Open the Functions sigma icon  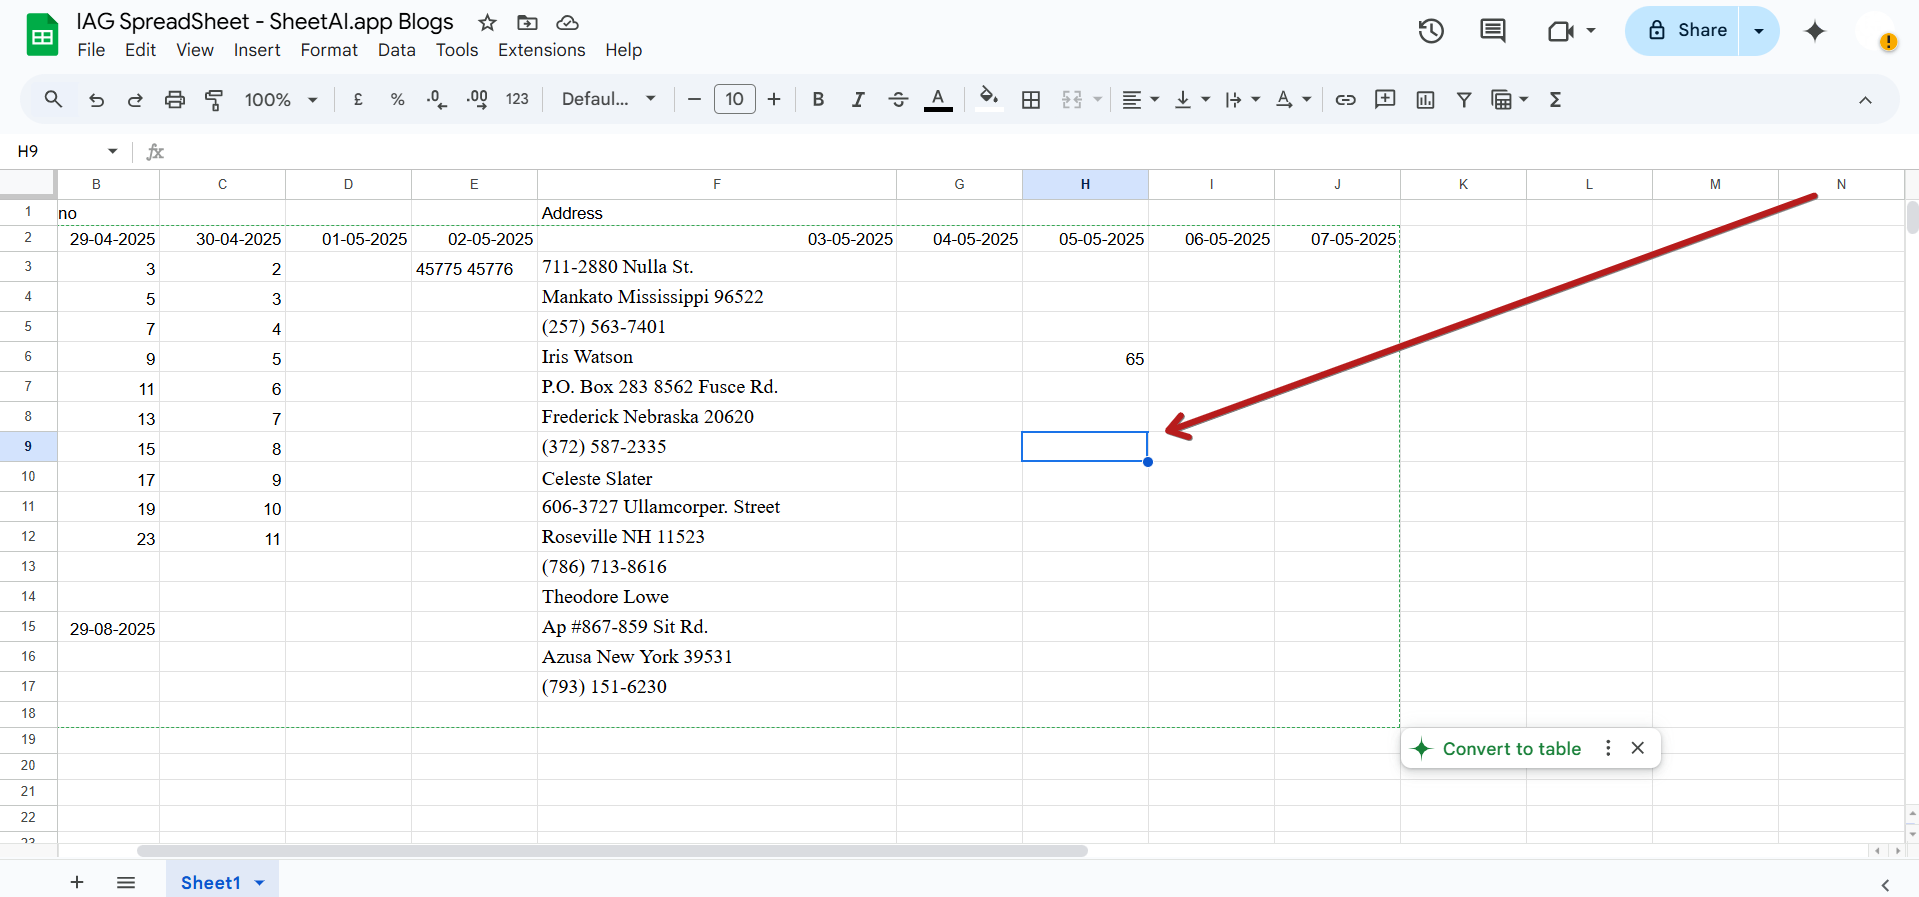click(1555, 99)
